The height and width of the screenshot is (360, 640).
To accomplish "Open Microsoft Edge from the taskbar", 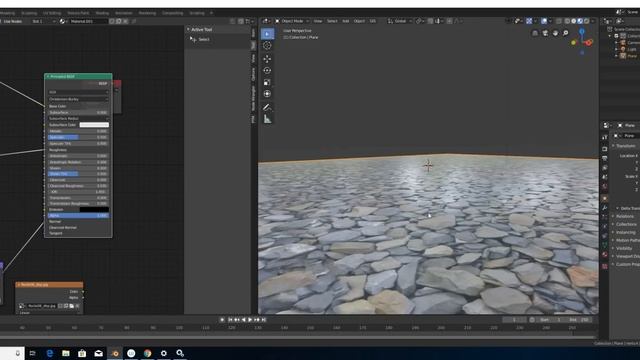I will 49,353.
